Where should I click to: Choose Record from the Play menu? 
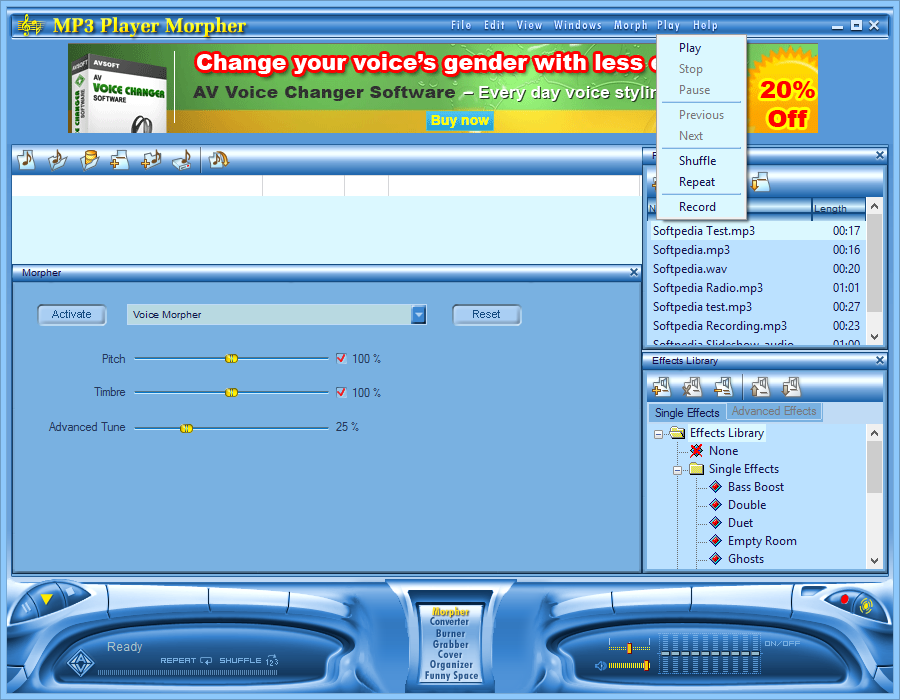coord(701,207)
